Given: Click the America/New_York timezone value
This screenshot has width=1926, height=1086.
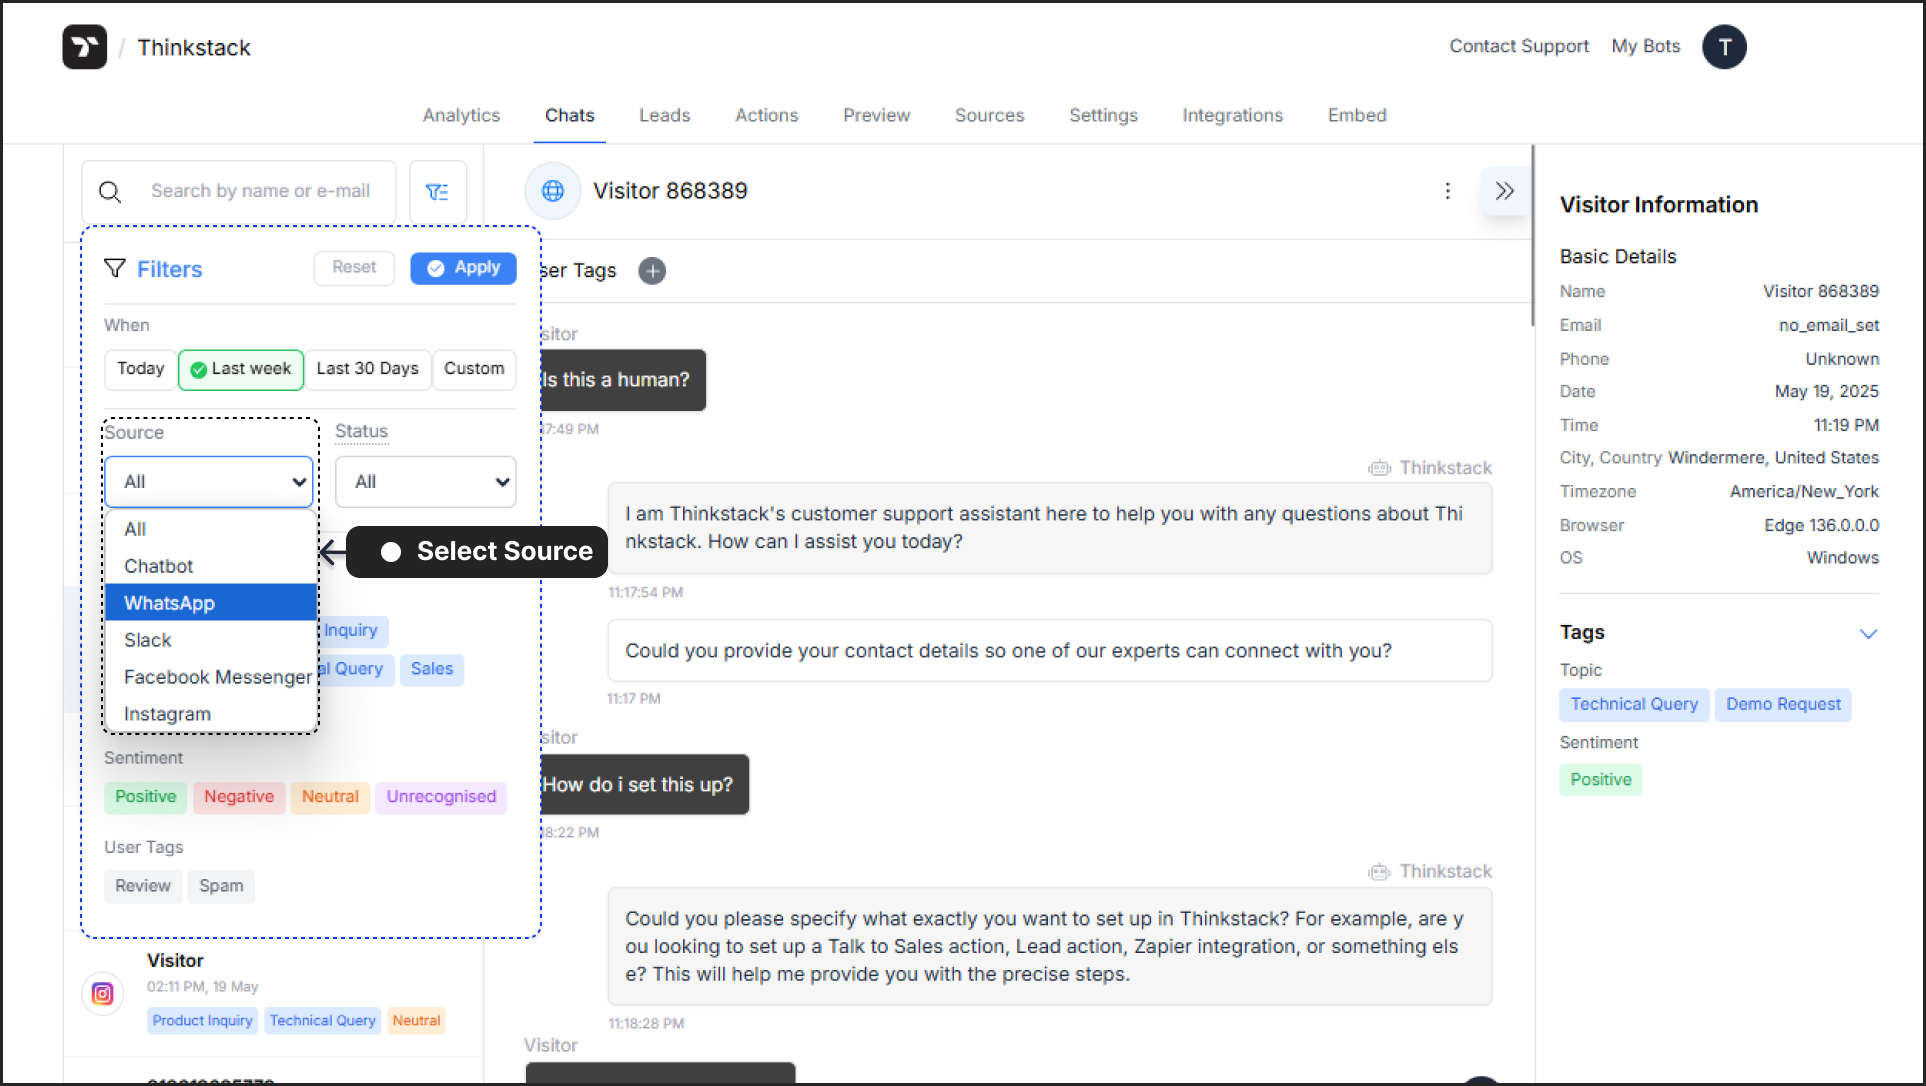Looking at the screenshot, I should (x=1804, y=492).
